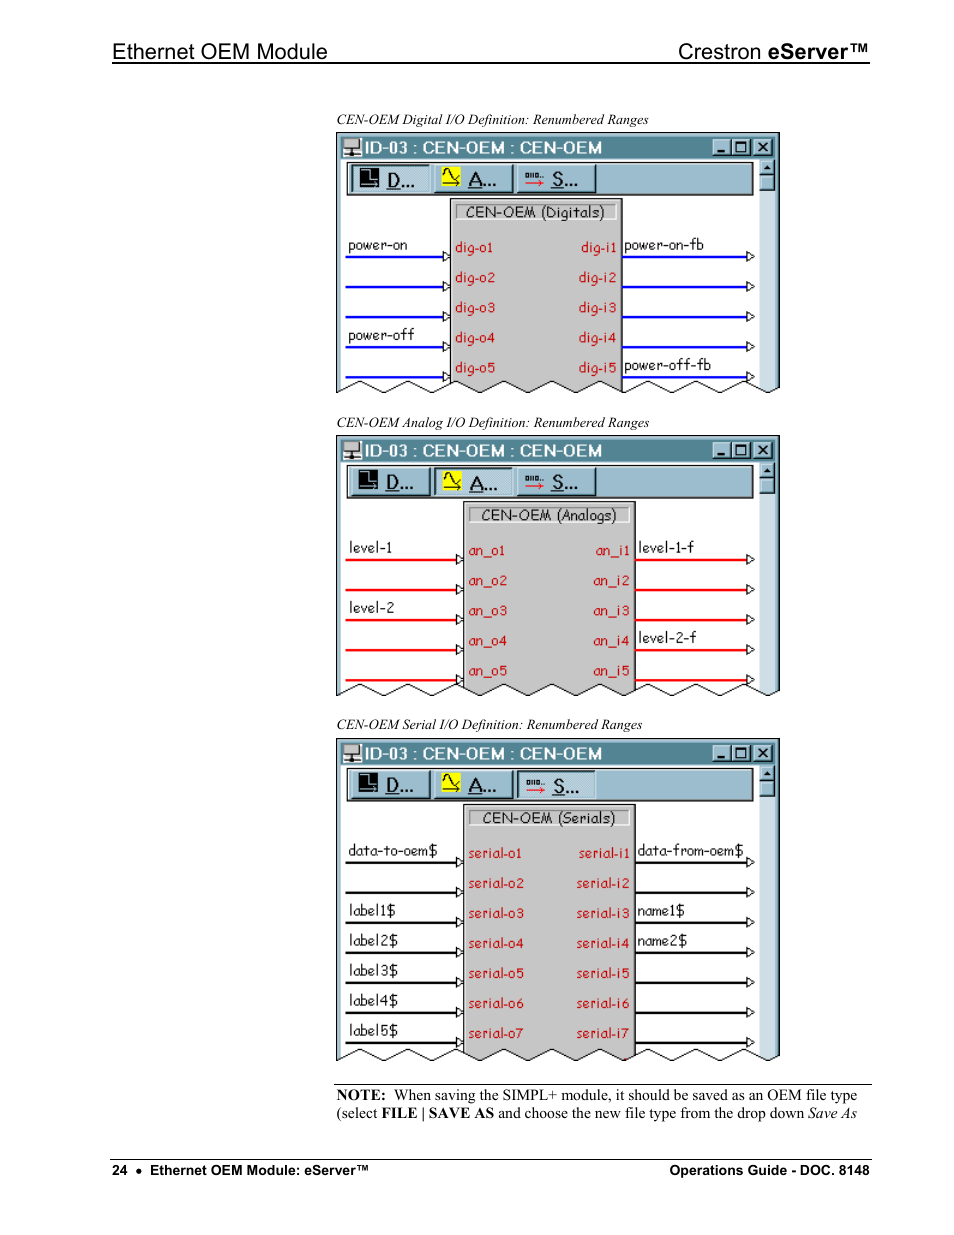
Task: Click the label5$ serial input signal
Action: 373,1031
